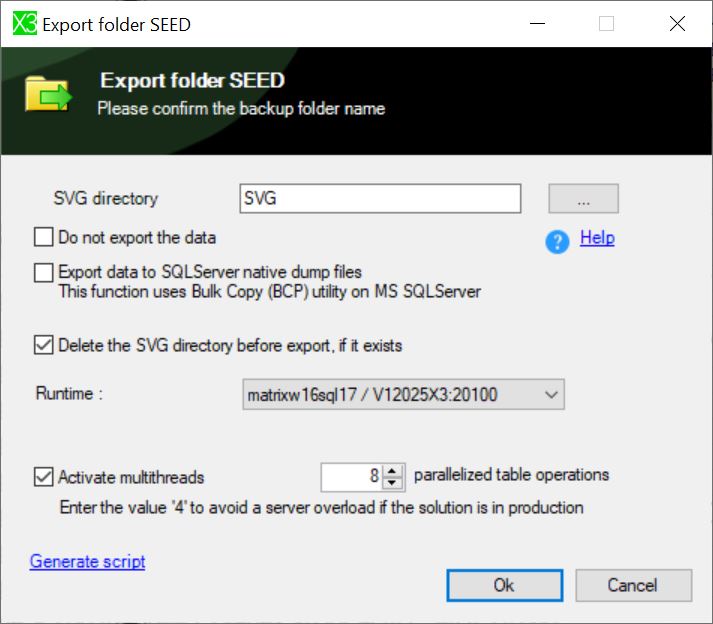Click the 'parallelized table operations' label
The width and height of the screenshot is (713, 624).
click(x=511, y=475)
